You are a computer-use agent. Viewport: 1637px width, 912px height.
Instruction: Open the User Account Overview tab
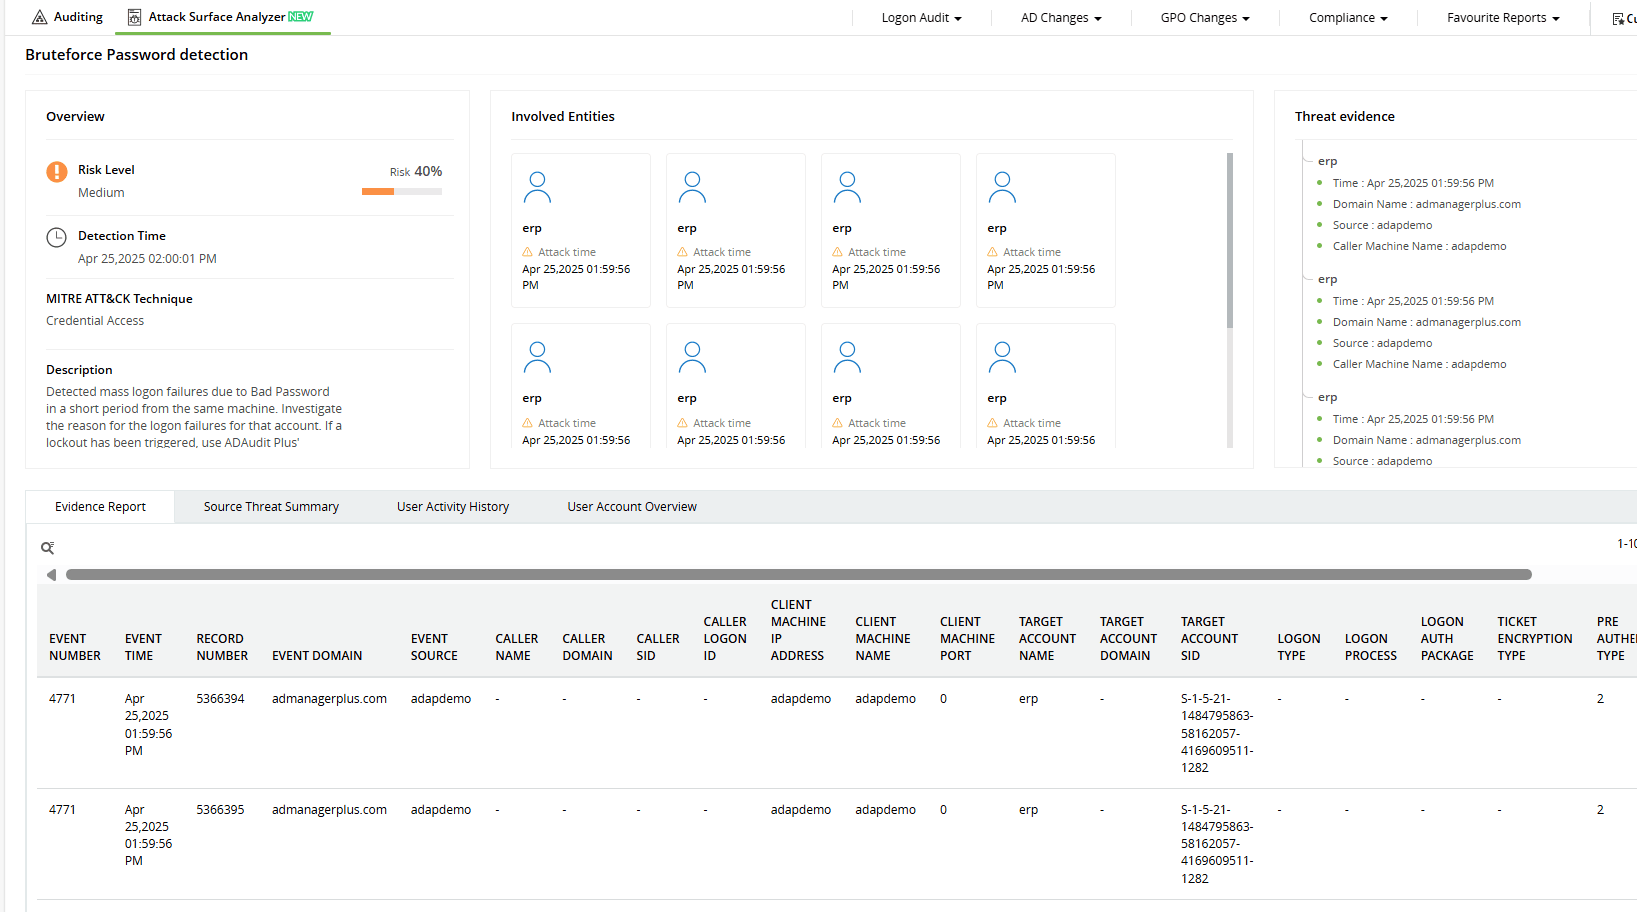tap(631, 506)
